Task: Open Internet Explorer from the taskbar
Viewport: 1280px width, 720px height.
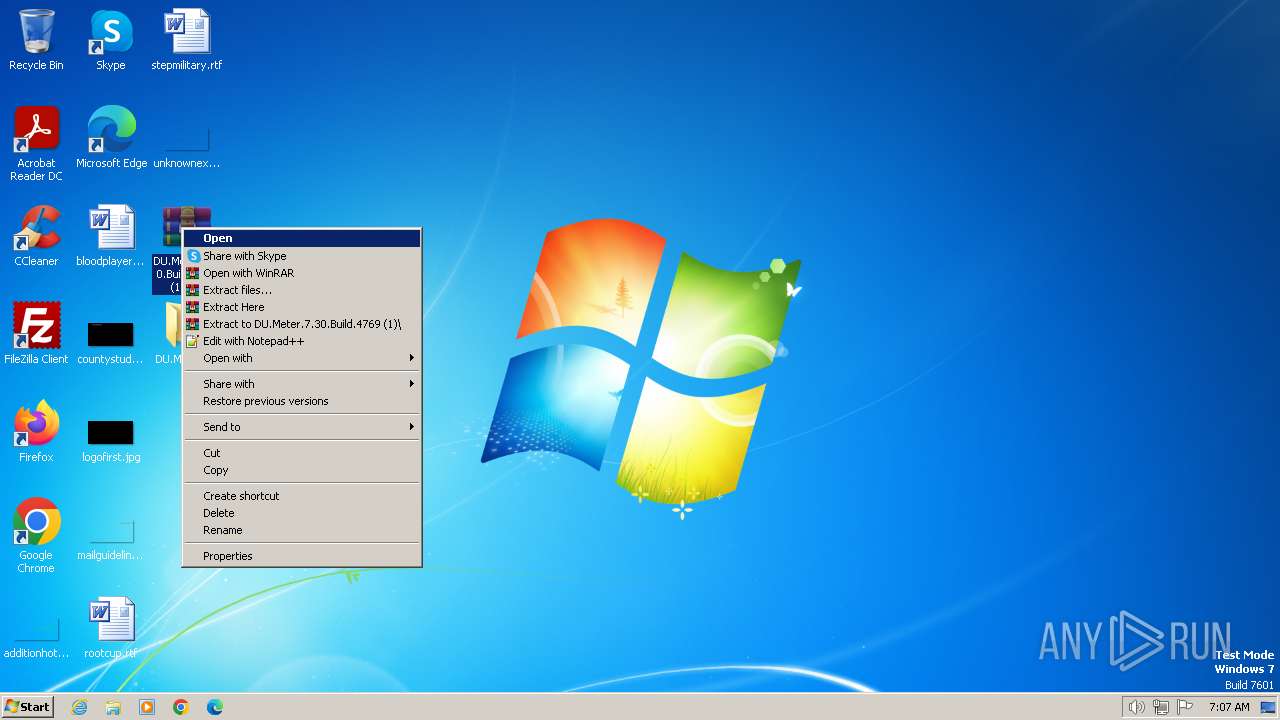Action: pyautogui.click(x=79, y=707)
